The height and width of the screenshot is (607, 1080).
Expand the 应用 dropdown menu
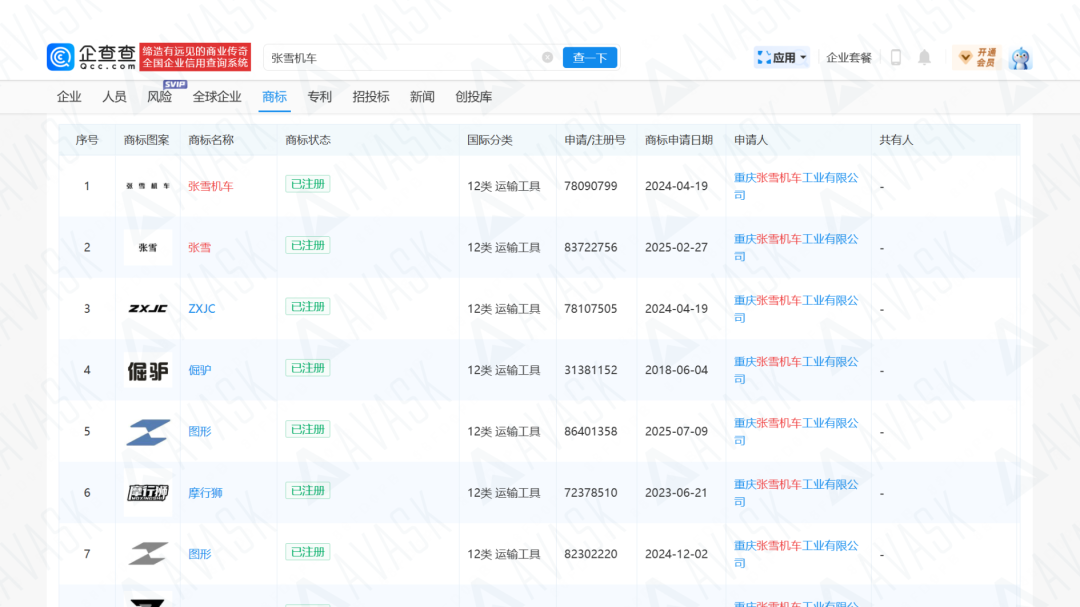pyautogui.click(x=782, y=58)
